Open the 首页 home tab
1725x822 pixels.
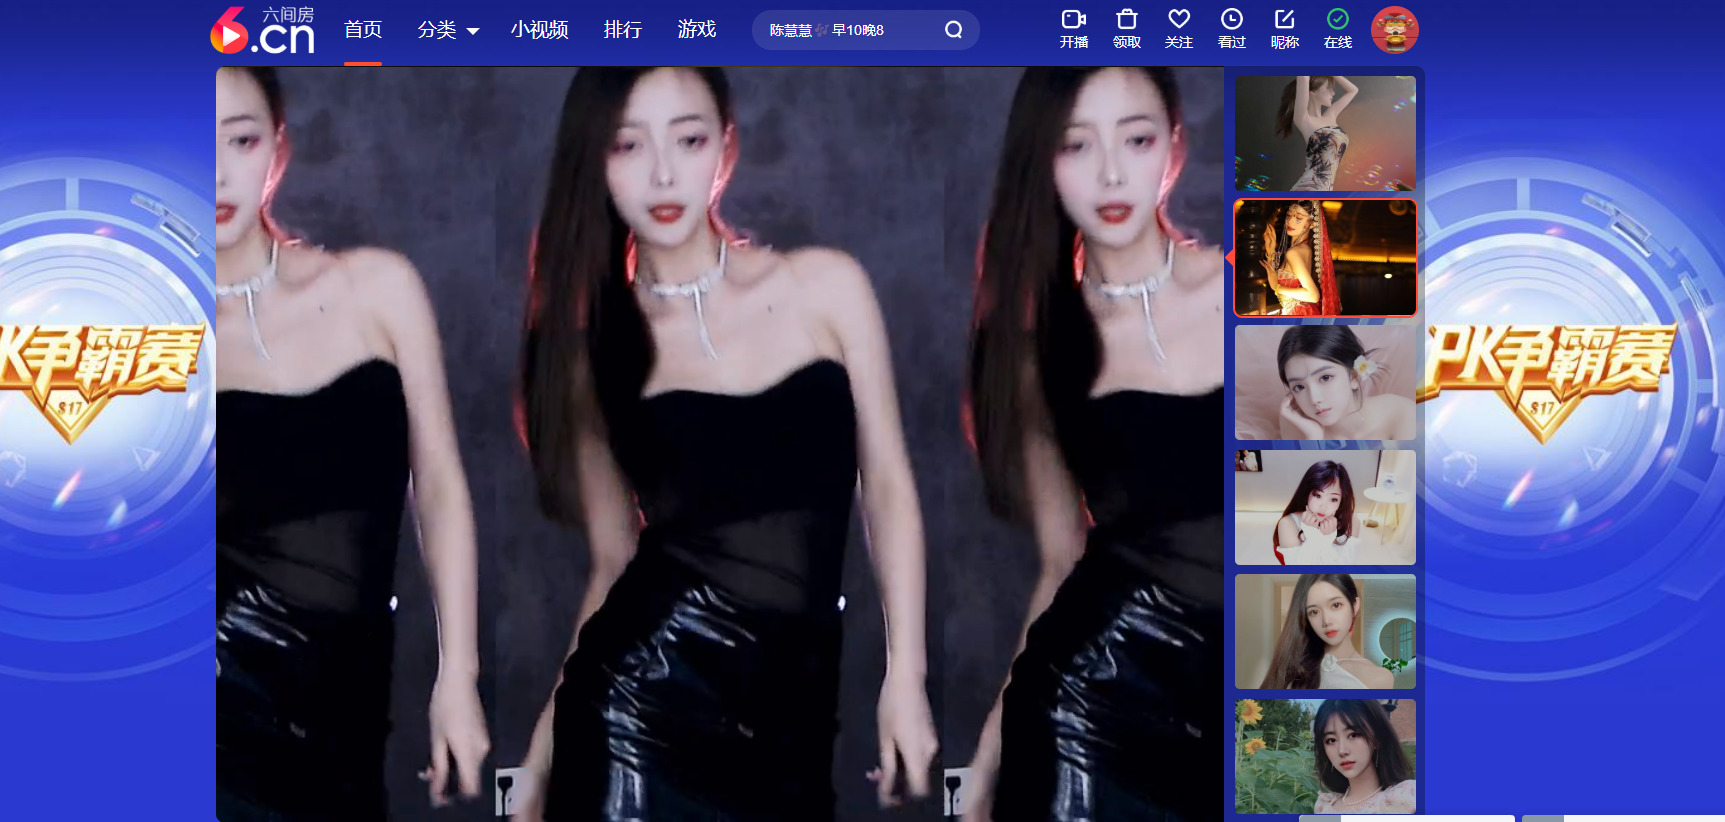coord(363,30)
